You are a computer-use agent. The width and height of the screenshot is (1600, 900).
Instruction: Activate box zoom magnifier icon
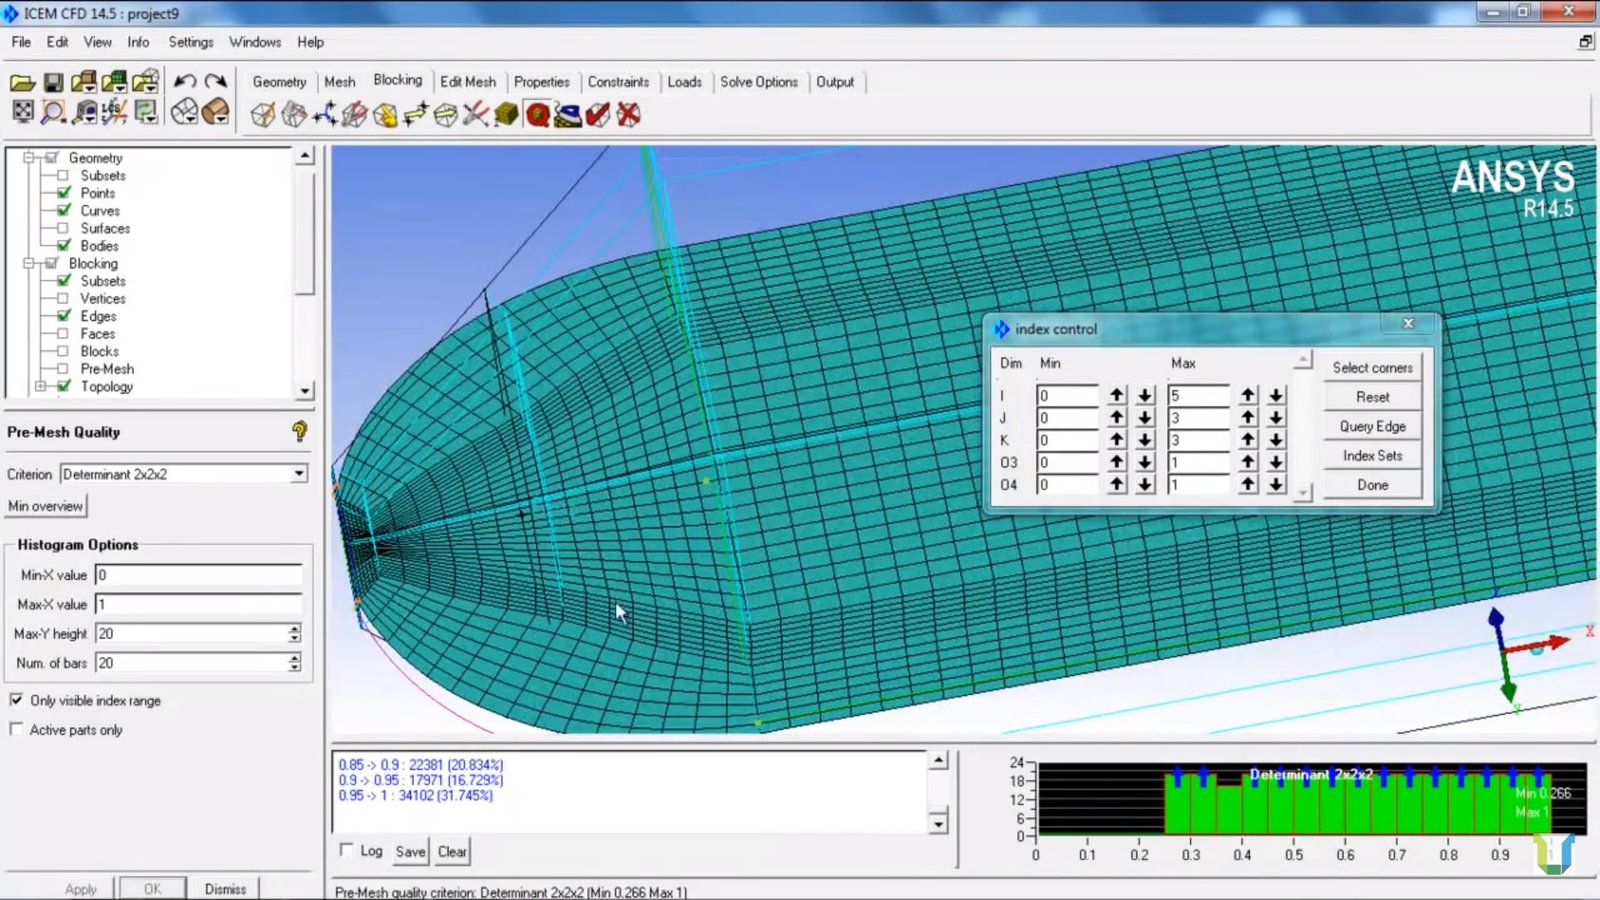53,112
